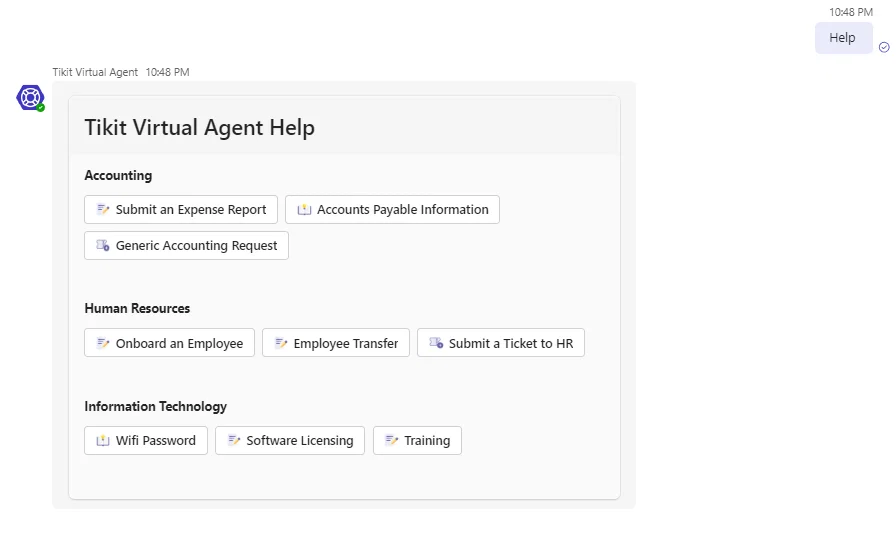896x534 pixels.
Task: Click the message sent checkmark icon
Action: coord(884,47)
